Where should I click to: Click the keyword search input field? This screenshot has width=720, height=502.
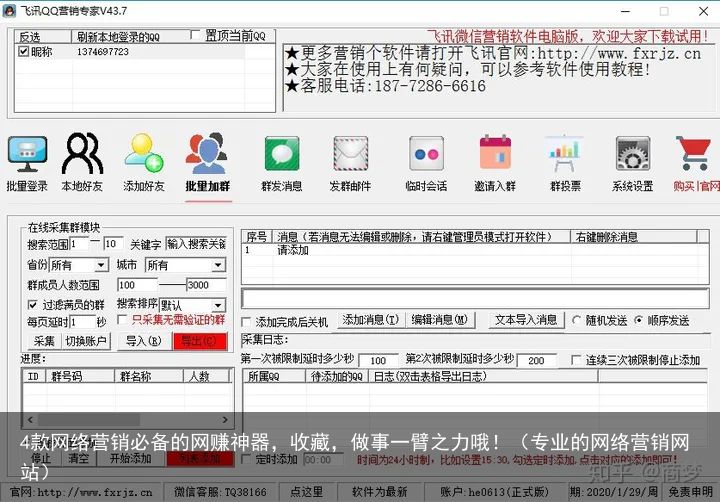[196, 244]
